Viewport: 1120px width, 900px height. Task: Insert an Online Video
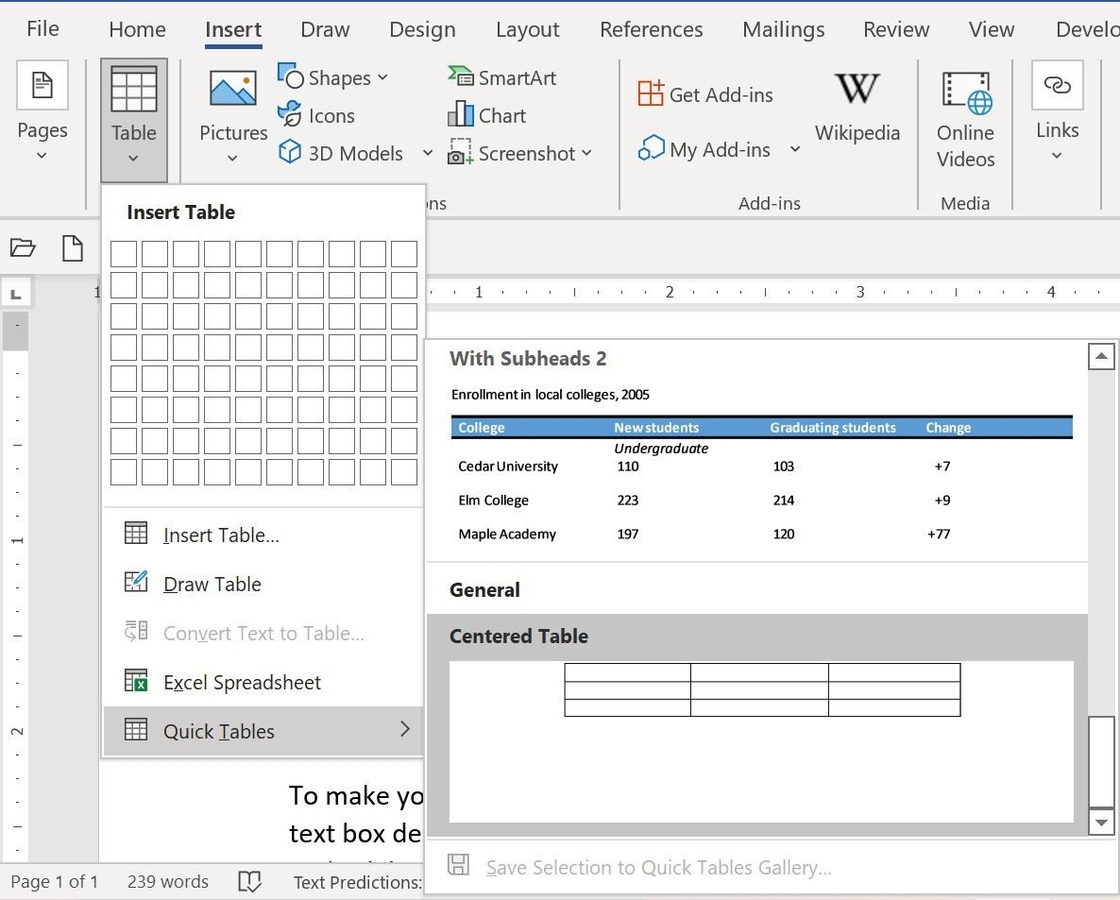click(x=964, y=113)
